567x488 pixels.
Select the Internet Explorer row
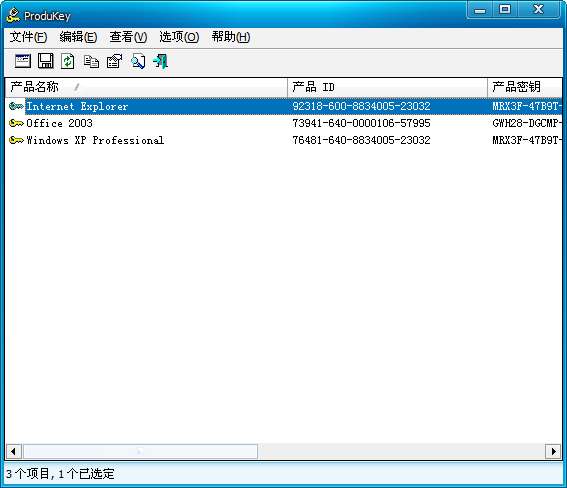pos(284,106)
